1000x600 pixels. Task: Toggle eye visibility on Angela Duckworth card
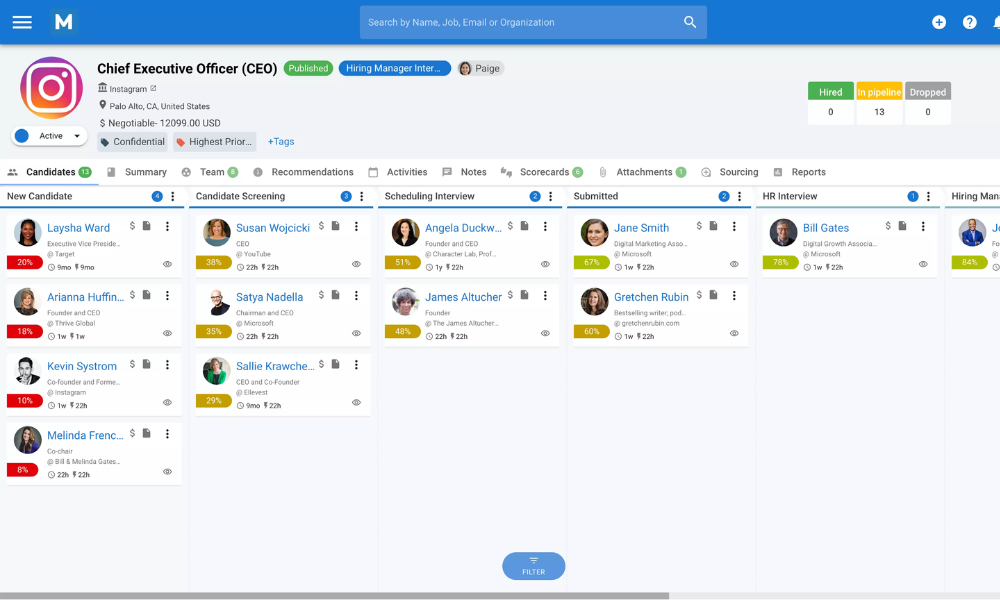point(545,264)
